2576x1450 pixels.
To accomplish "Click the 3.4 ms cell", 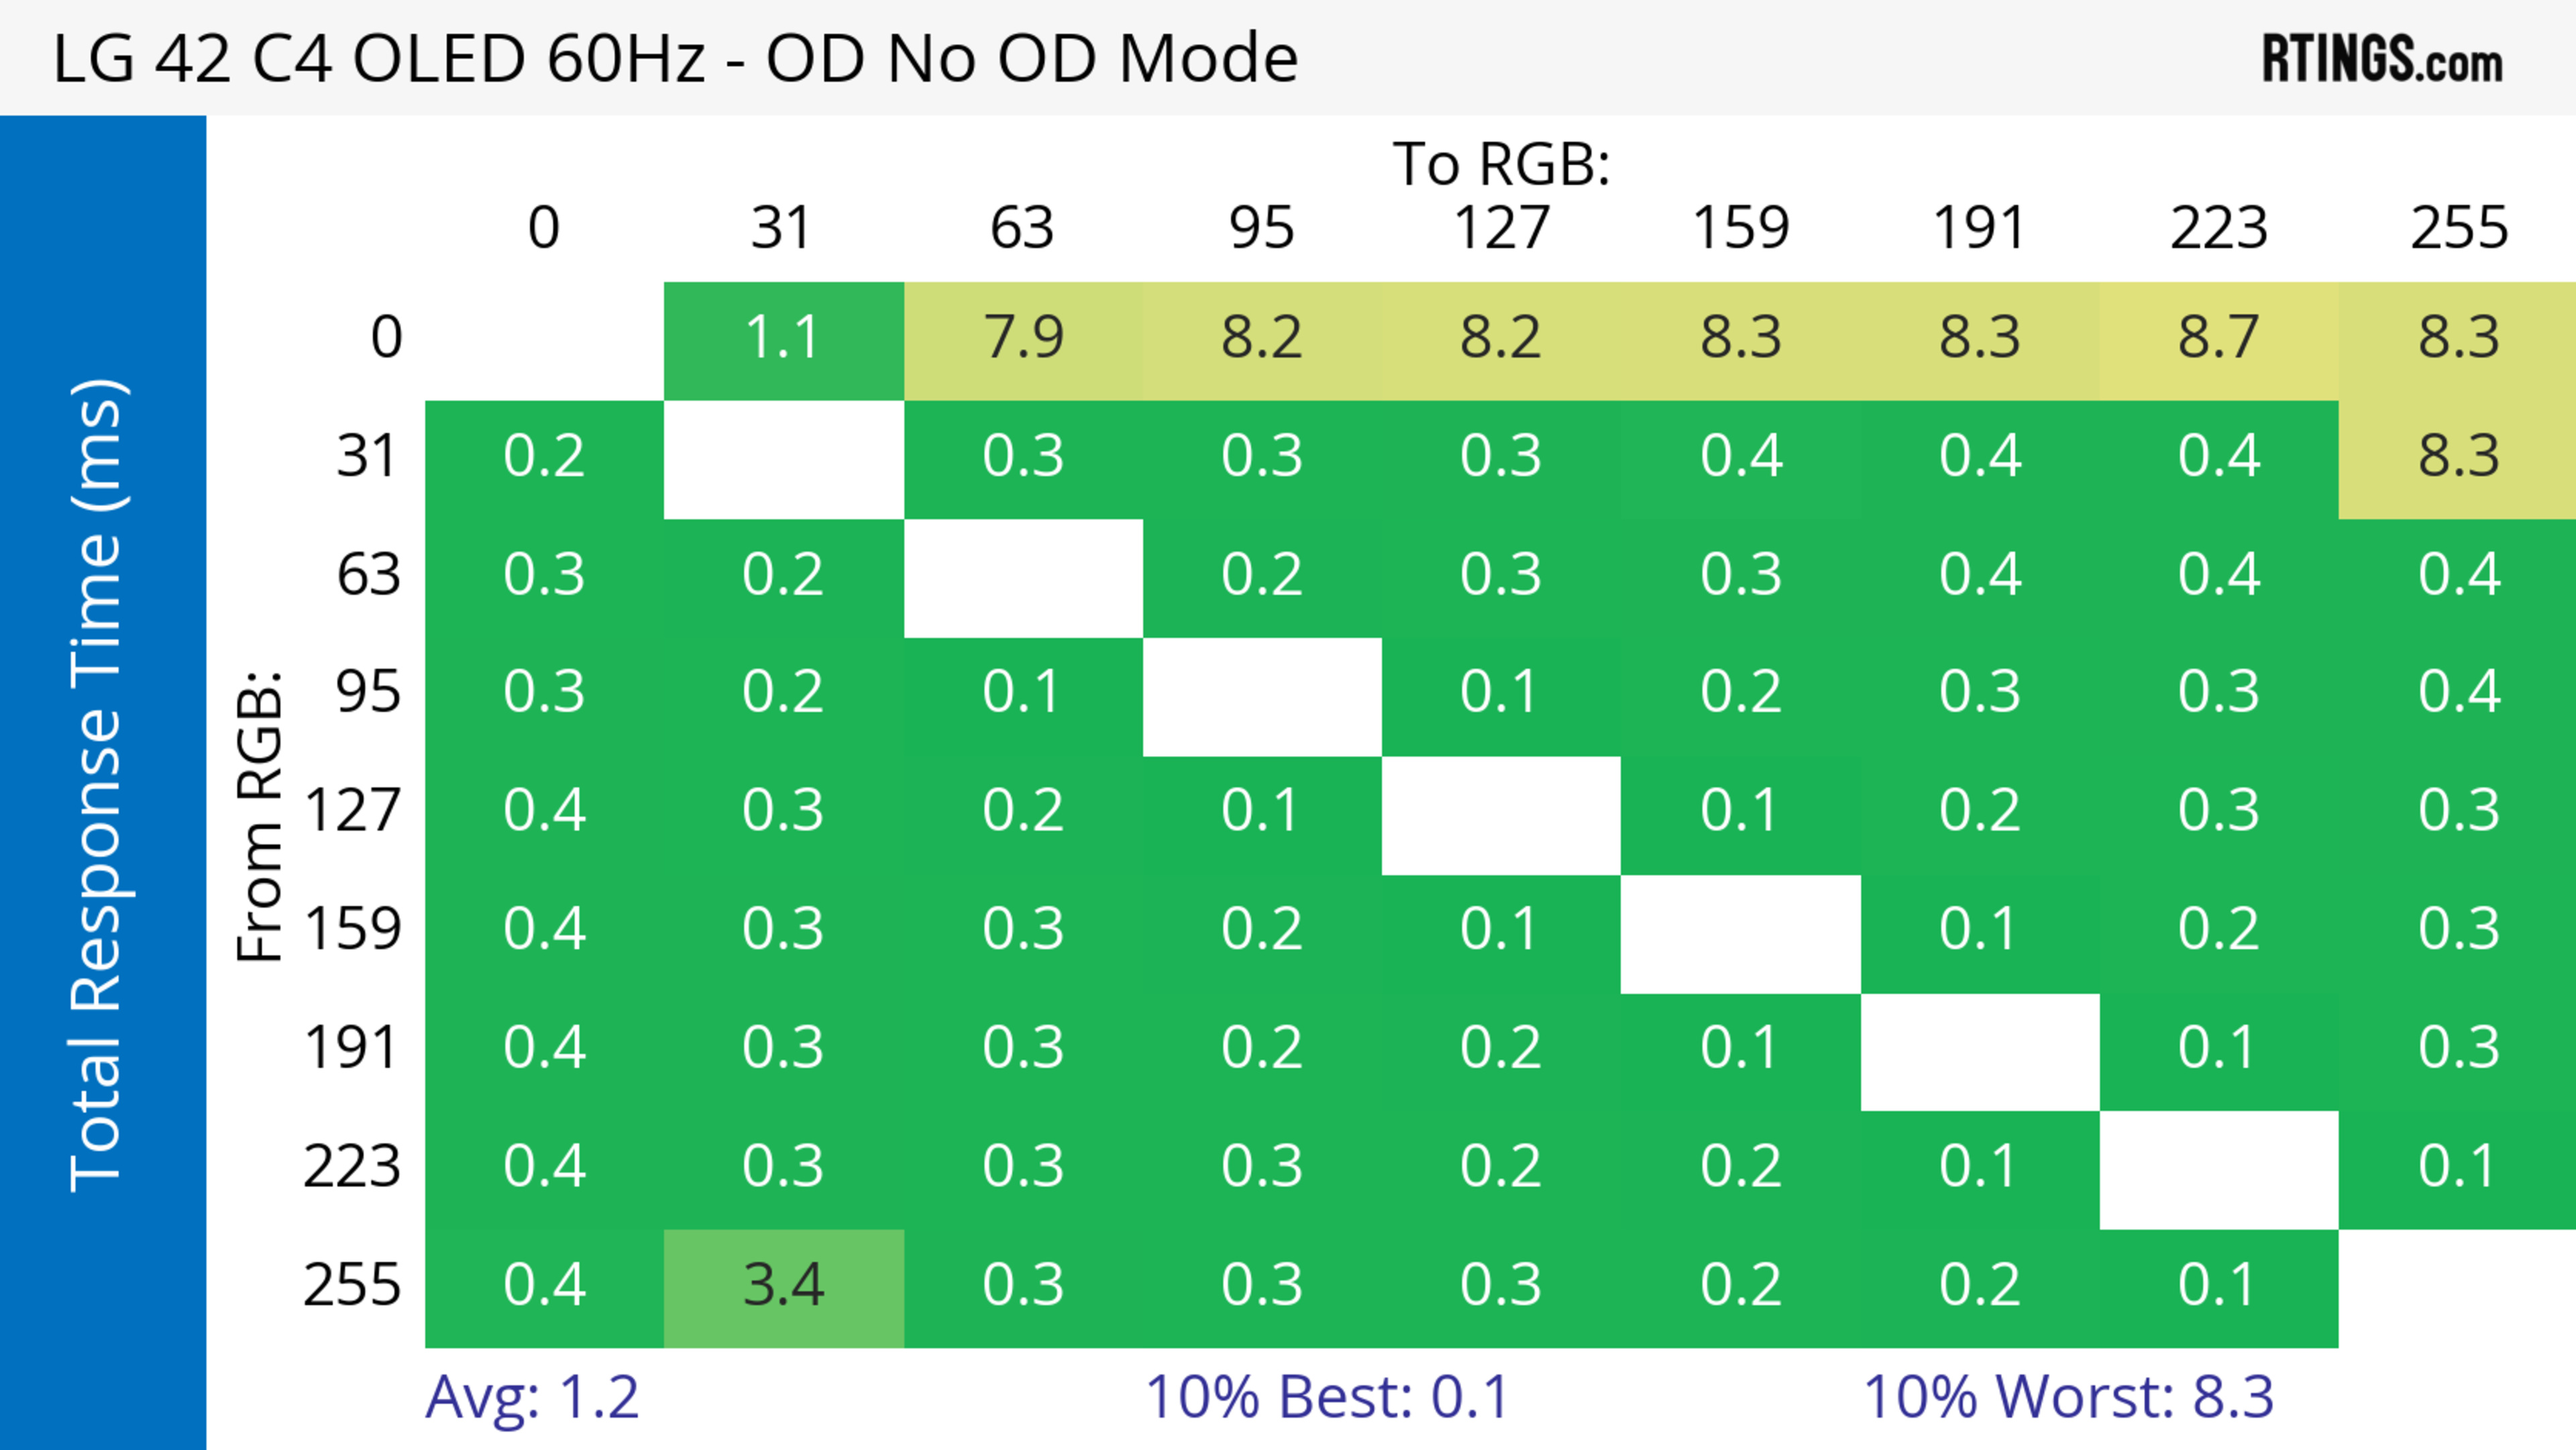I will point(783,1286).
